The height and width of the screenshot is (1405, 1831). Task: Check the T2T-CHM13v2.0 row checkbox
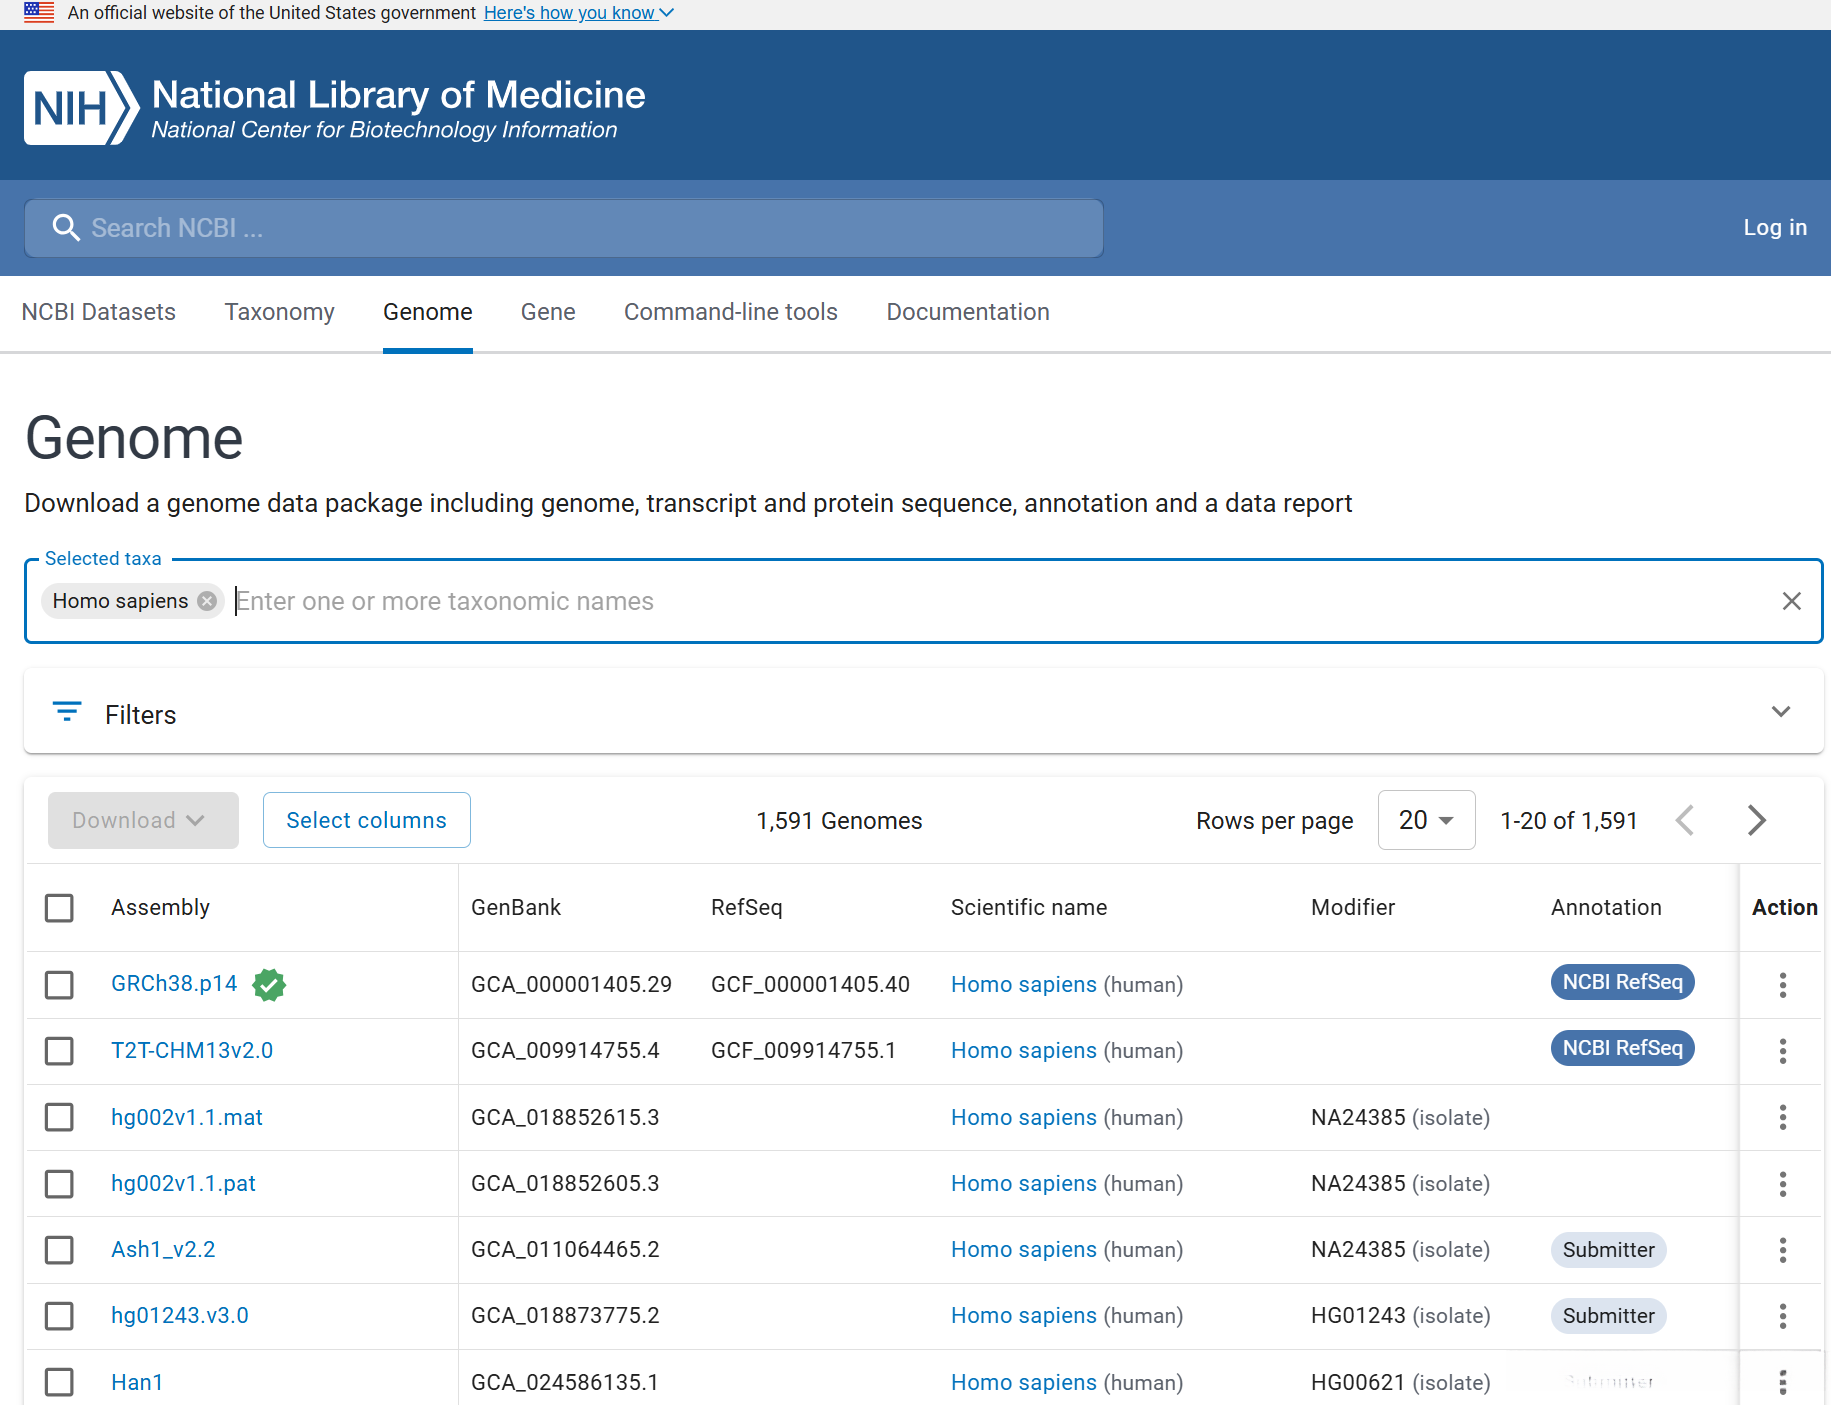tap(59, 1051)
